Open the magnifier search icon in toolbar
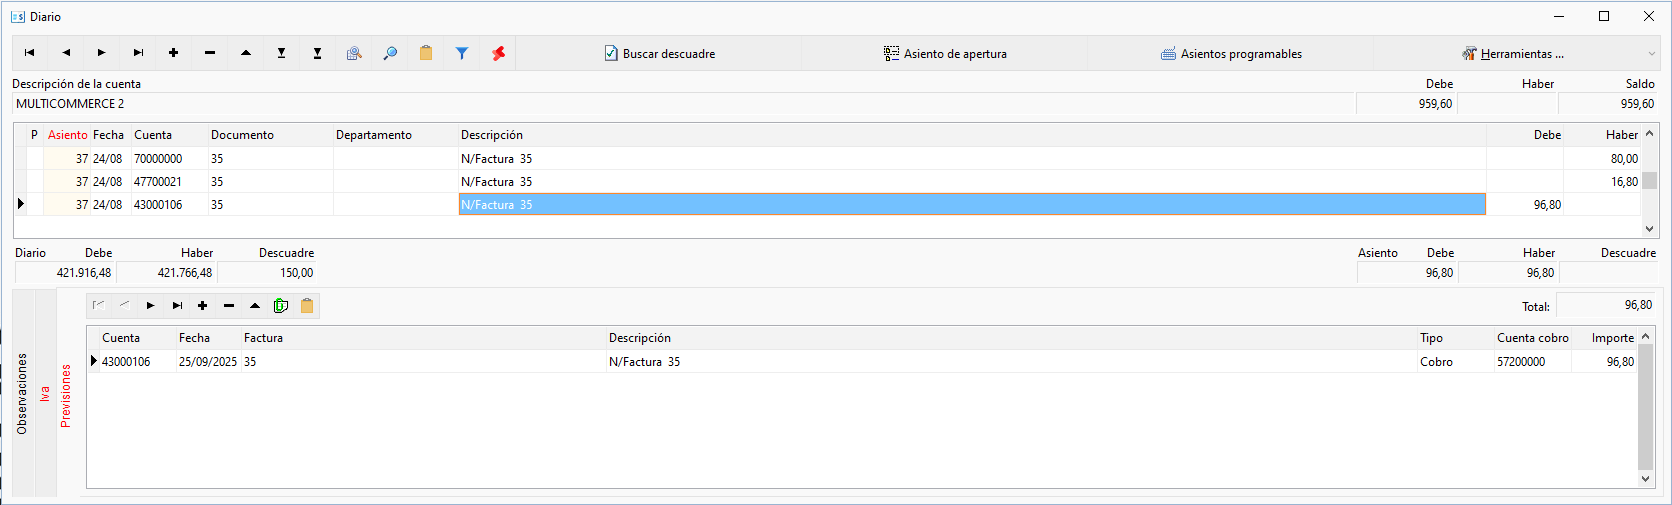Screen dimensions: 1672x505 click(x=390, y=53)
